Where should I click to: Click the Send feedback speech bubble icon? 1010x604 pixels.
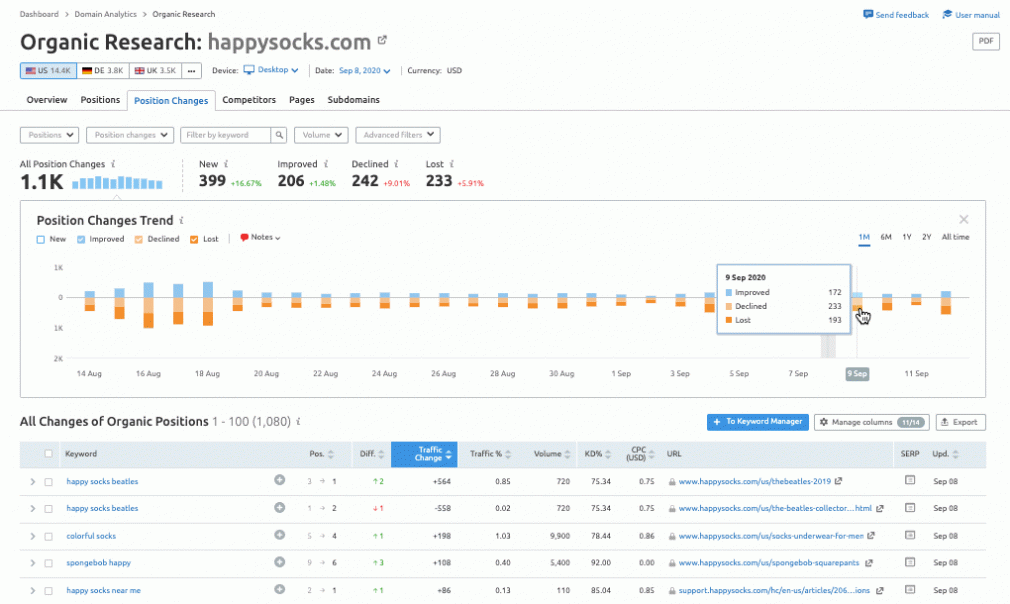(868, 14)
